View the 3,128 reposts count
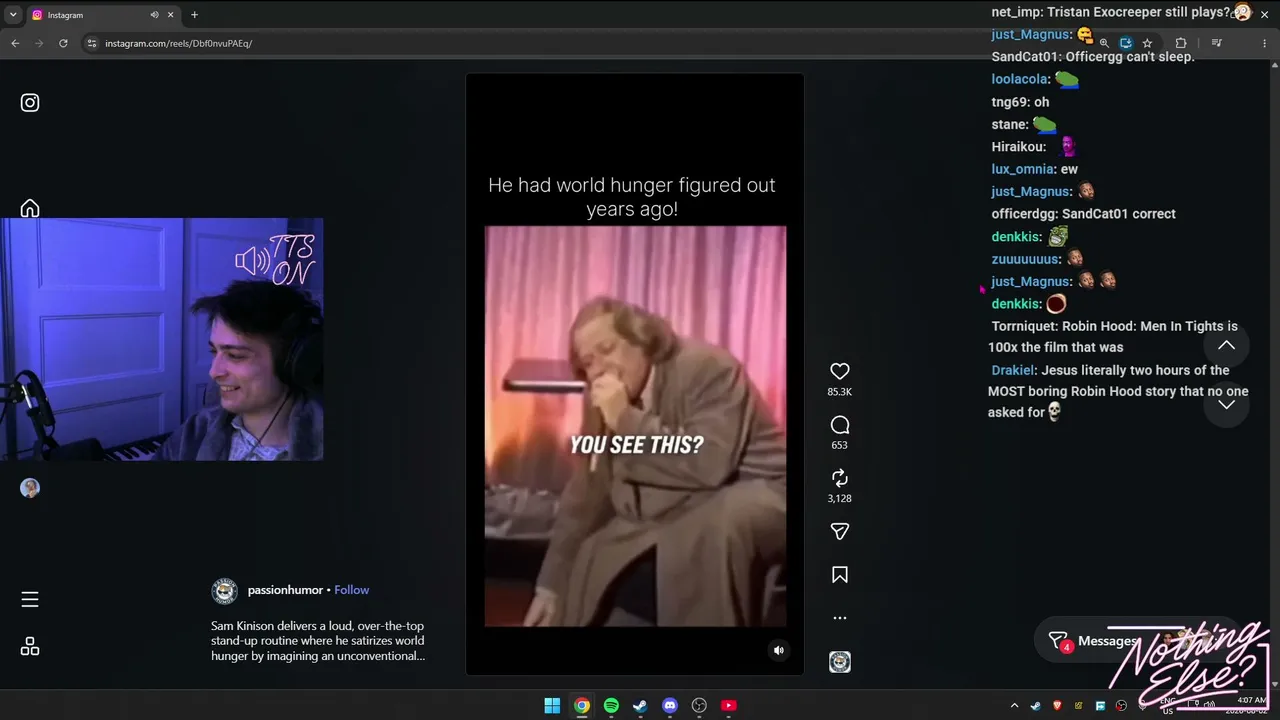Image resolution: width=1280 pixels, height=720 pixels. click(840, 498)
